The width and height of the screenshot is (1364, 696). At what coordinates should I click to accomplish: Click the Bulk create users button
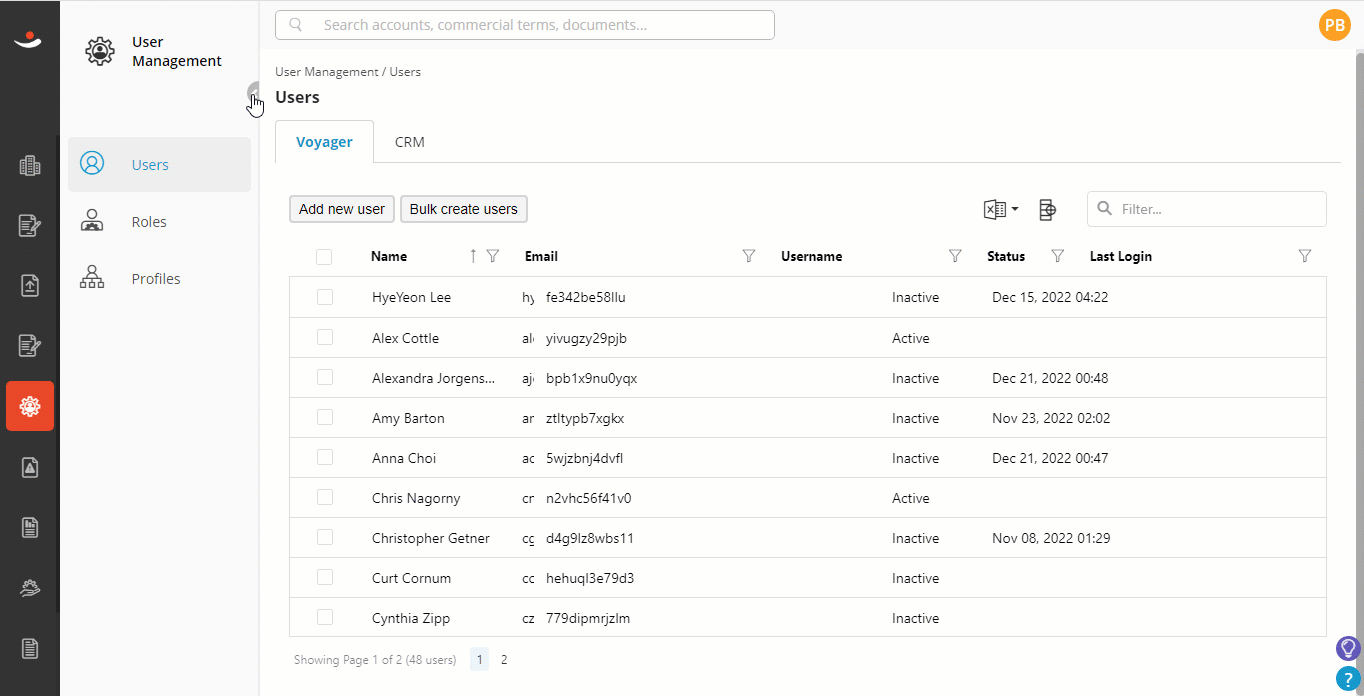(464, 209)
